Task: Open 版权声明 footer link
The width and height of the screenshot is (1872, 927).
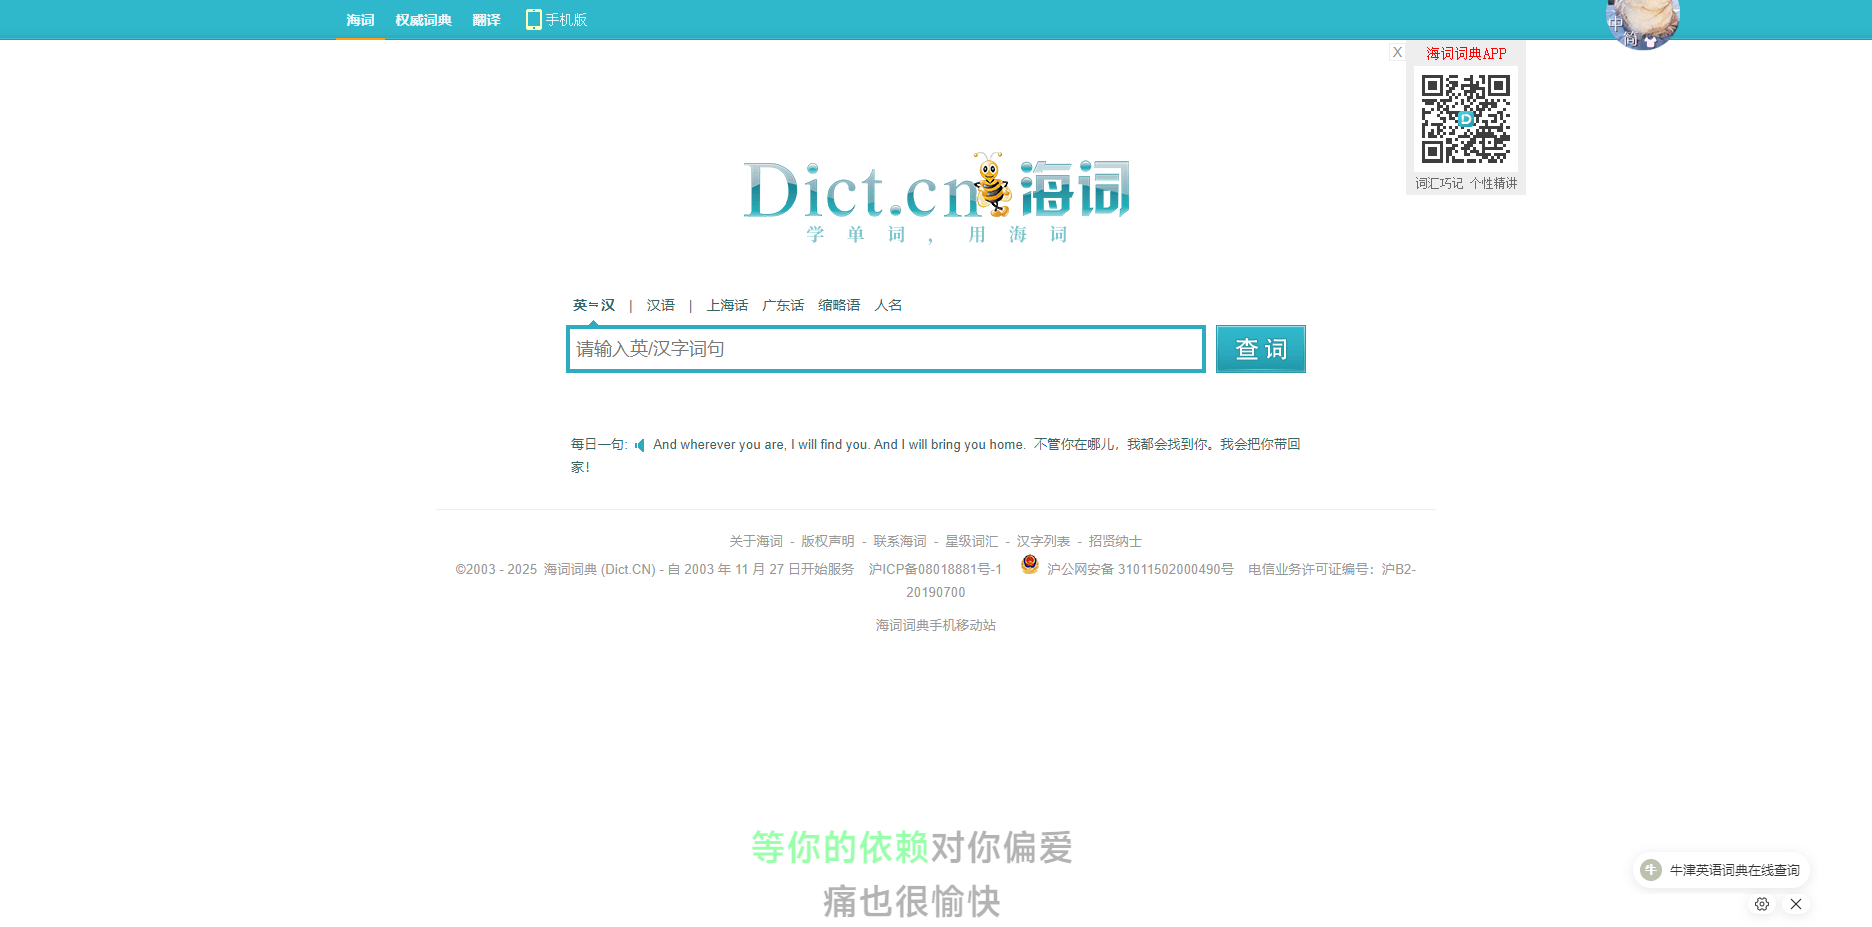Action: 828,541
